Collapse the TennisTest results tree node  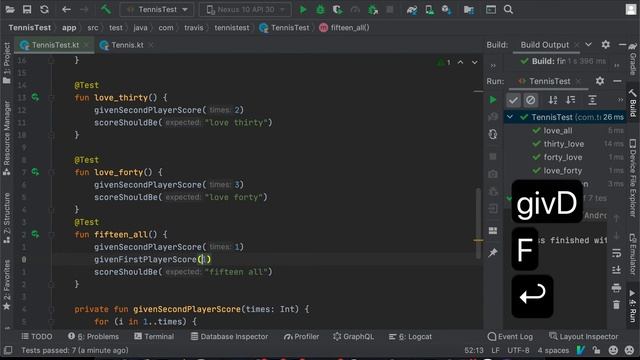pos(510,117)
